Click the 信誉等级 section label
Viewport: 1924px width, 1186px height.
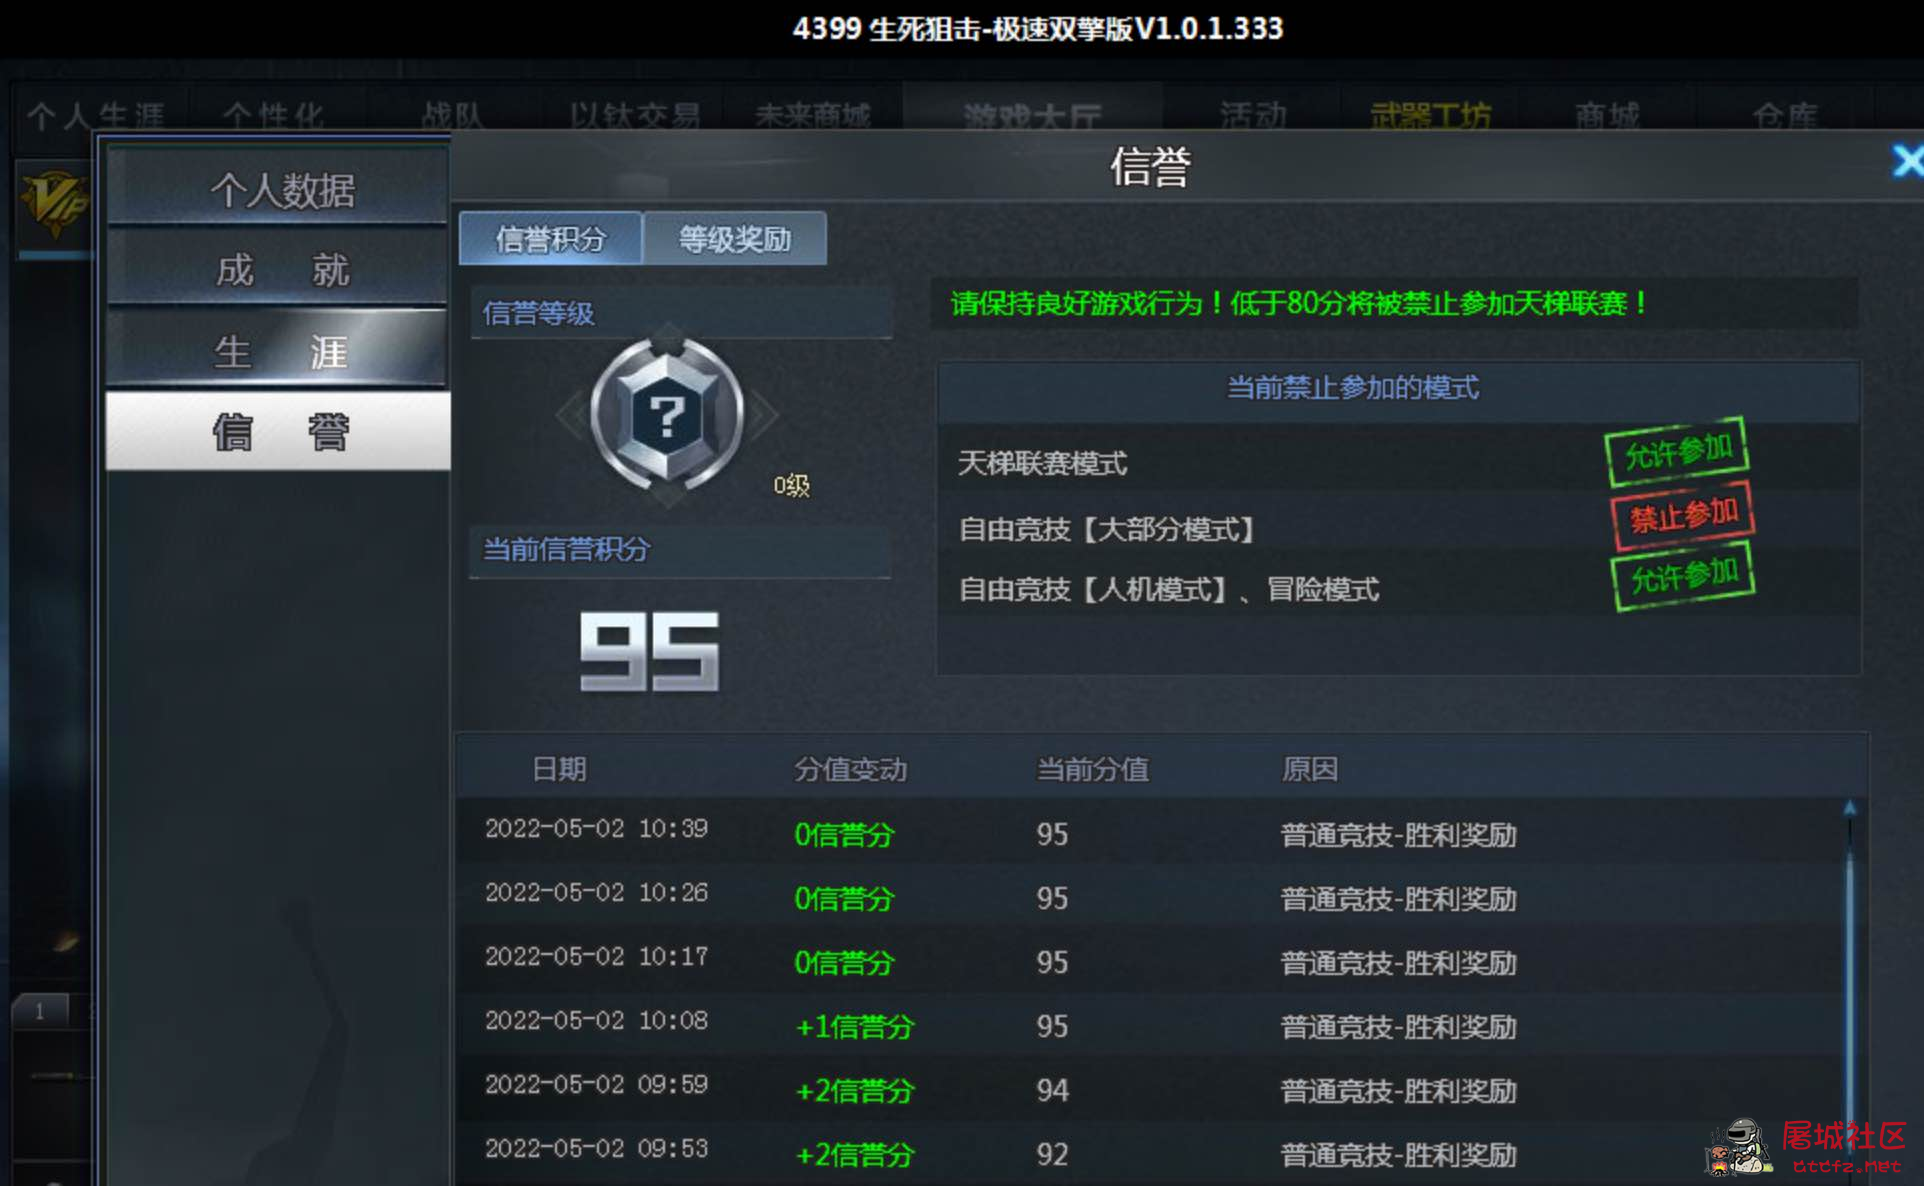pyautogui.click(x=538, y=313)
